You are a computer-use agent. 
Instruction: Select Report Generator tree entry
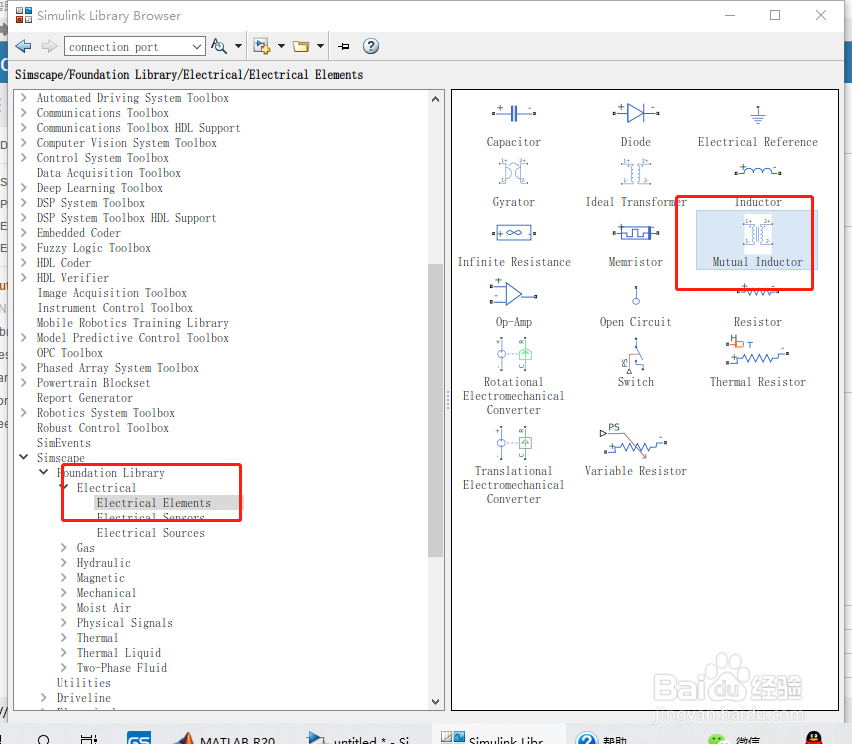[84, 398]
